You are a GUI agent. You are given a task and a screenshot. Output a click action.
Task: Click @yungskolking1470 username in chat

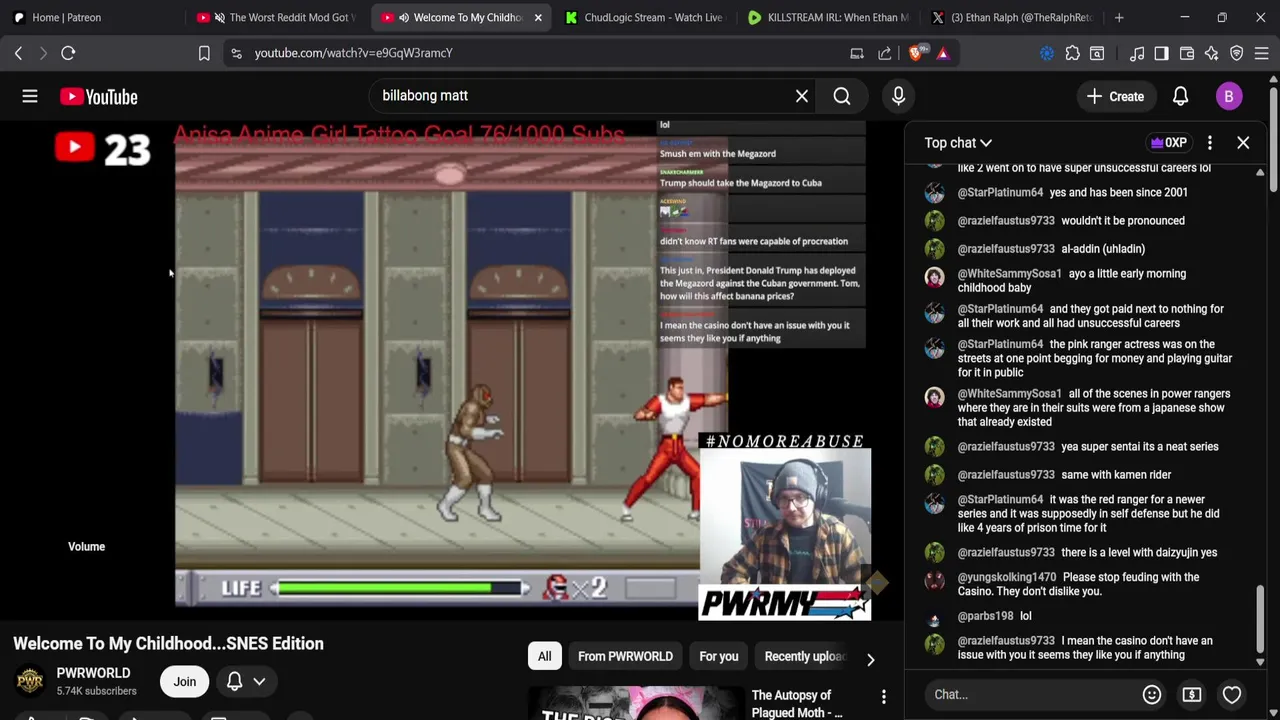pyautogui.click(x=1007, y=577)
